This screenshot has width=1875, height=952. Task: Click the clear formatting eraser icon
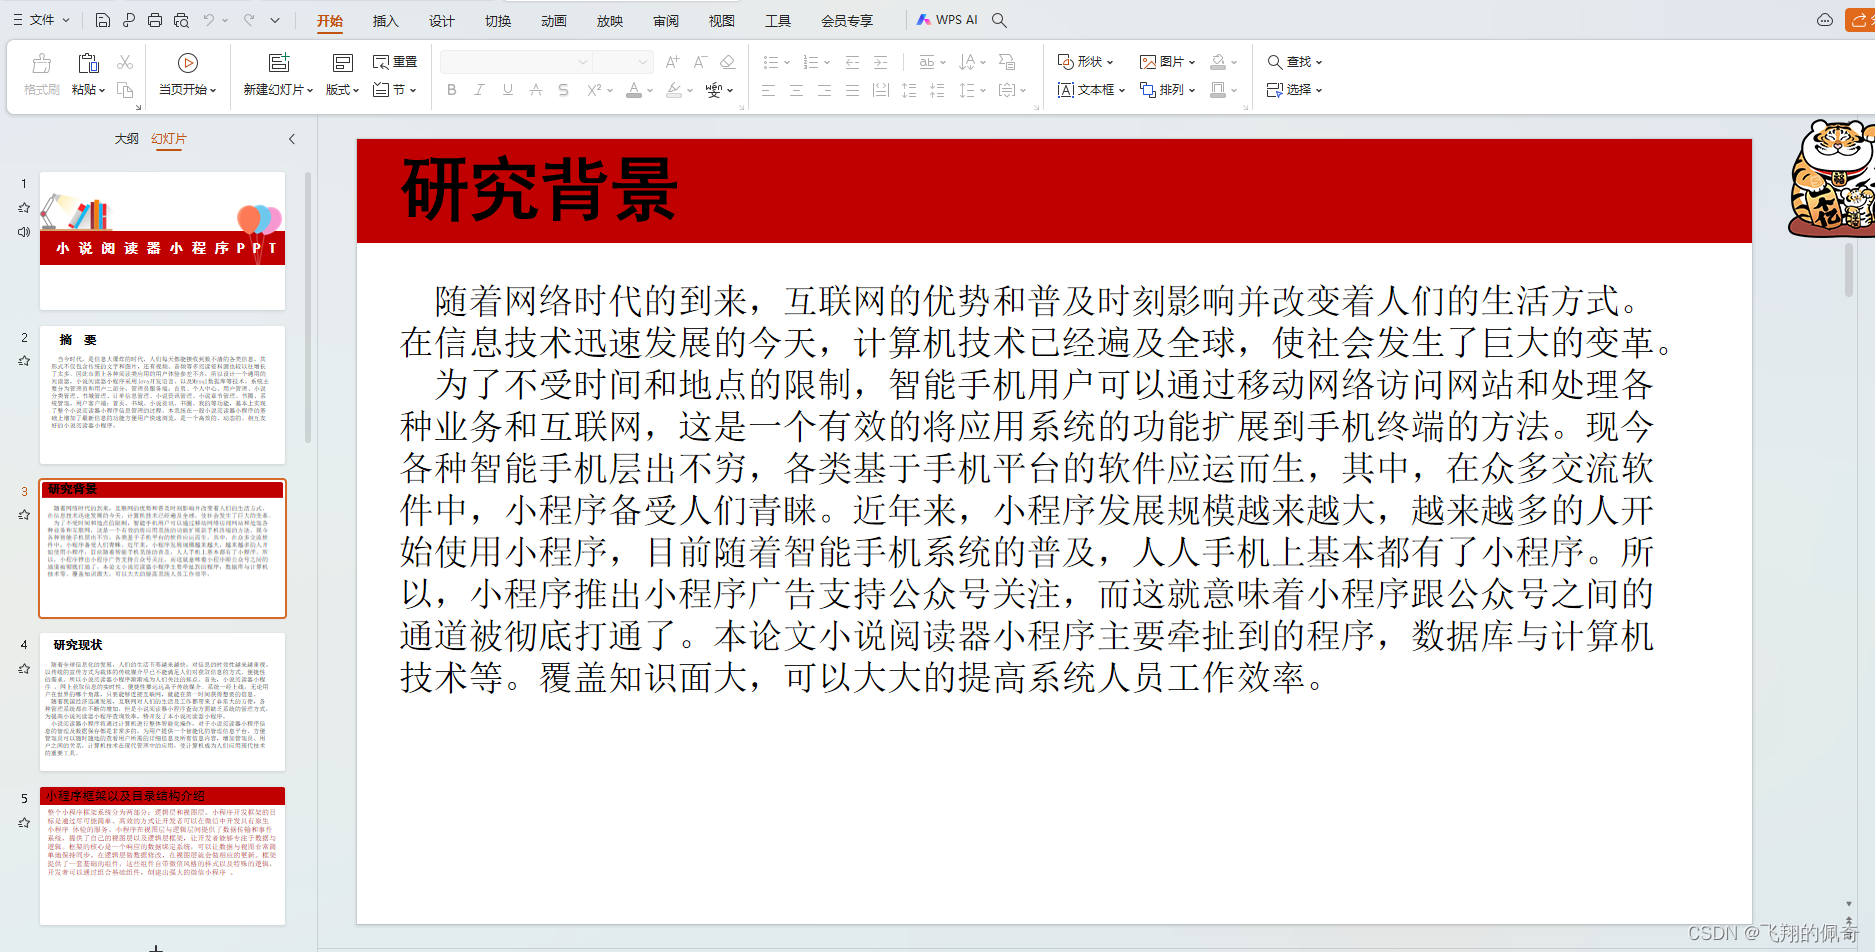pyautogui.click(x=728, y=62)
